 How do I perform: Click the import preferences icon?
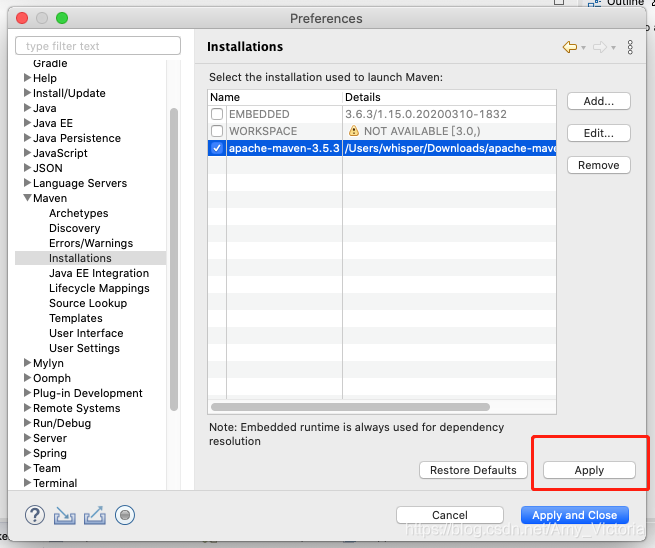(x=65, y=515)
